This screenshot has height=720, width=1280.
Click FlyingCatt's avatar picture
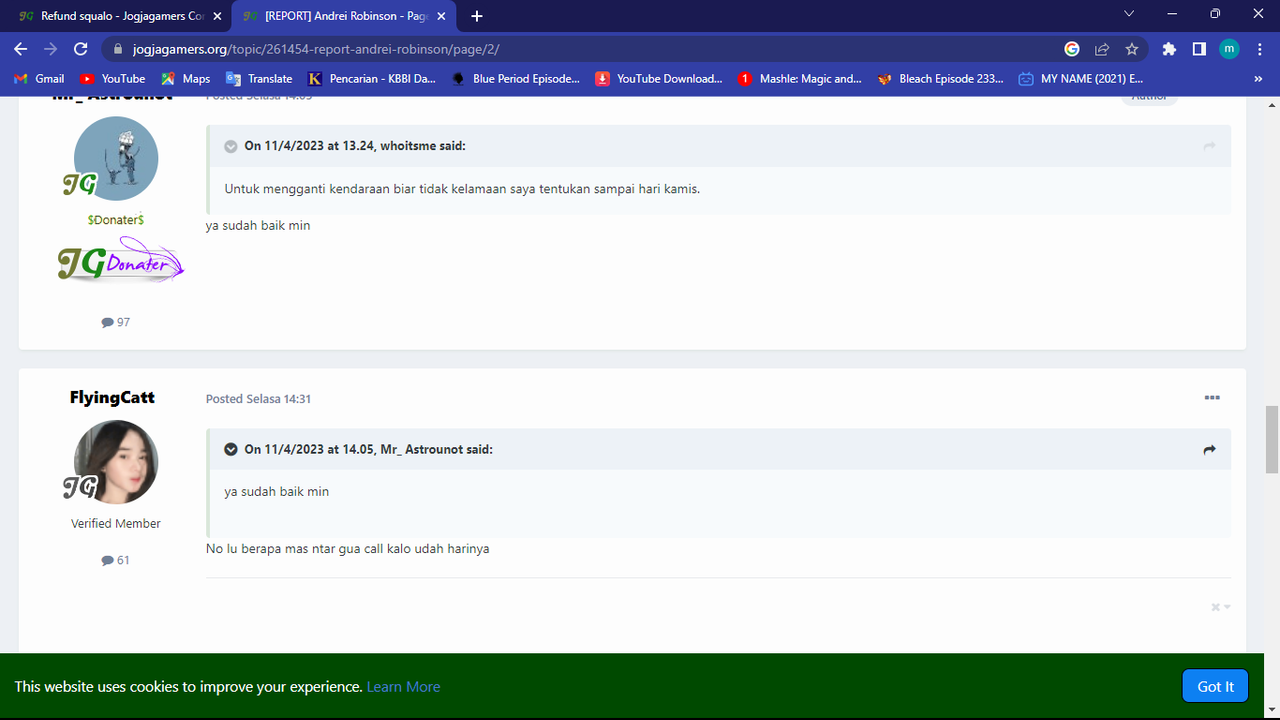(116, 462)
